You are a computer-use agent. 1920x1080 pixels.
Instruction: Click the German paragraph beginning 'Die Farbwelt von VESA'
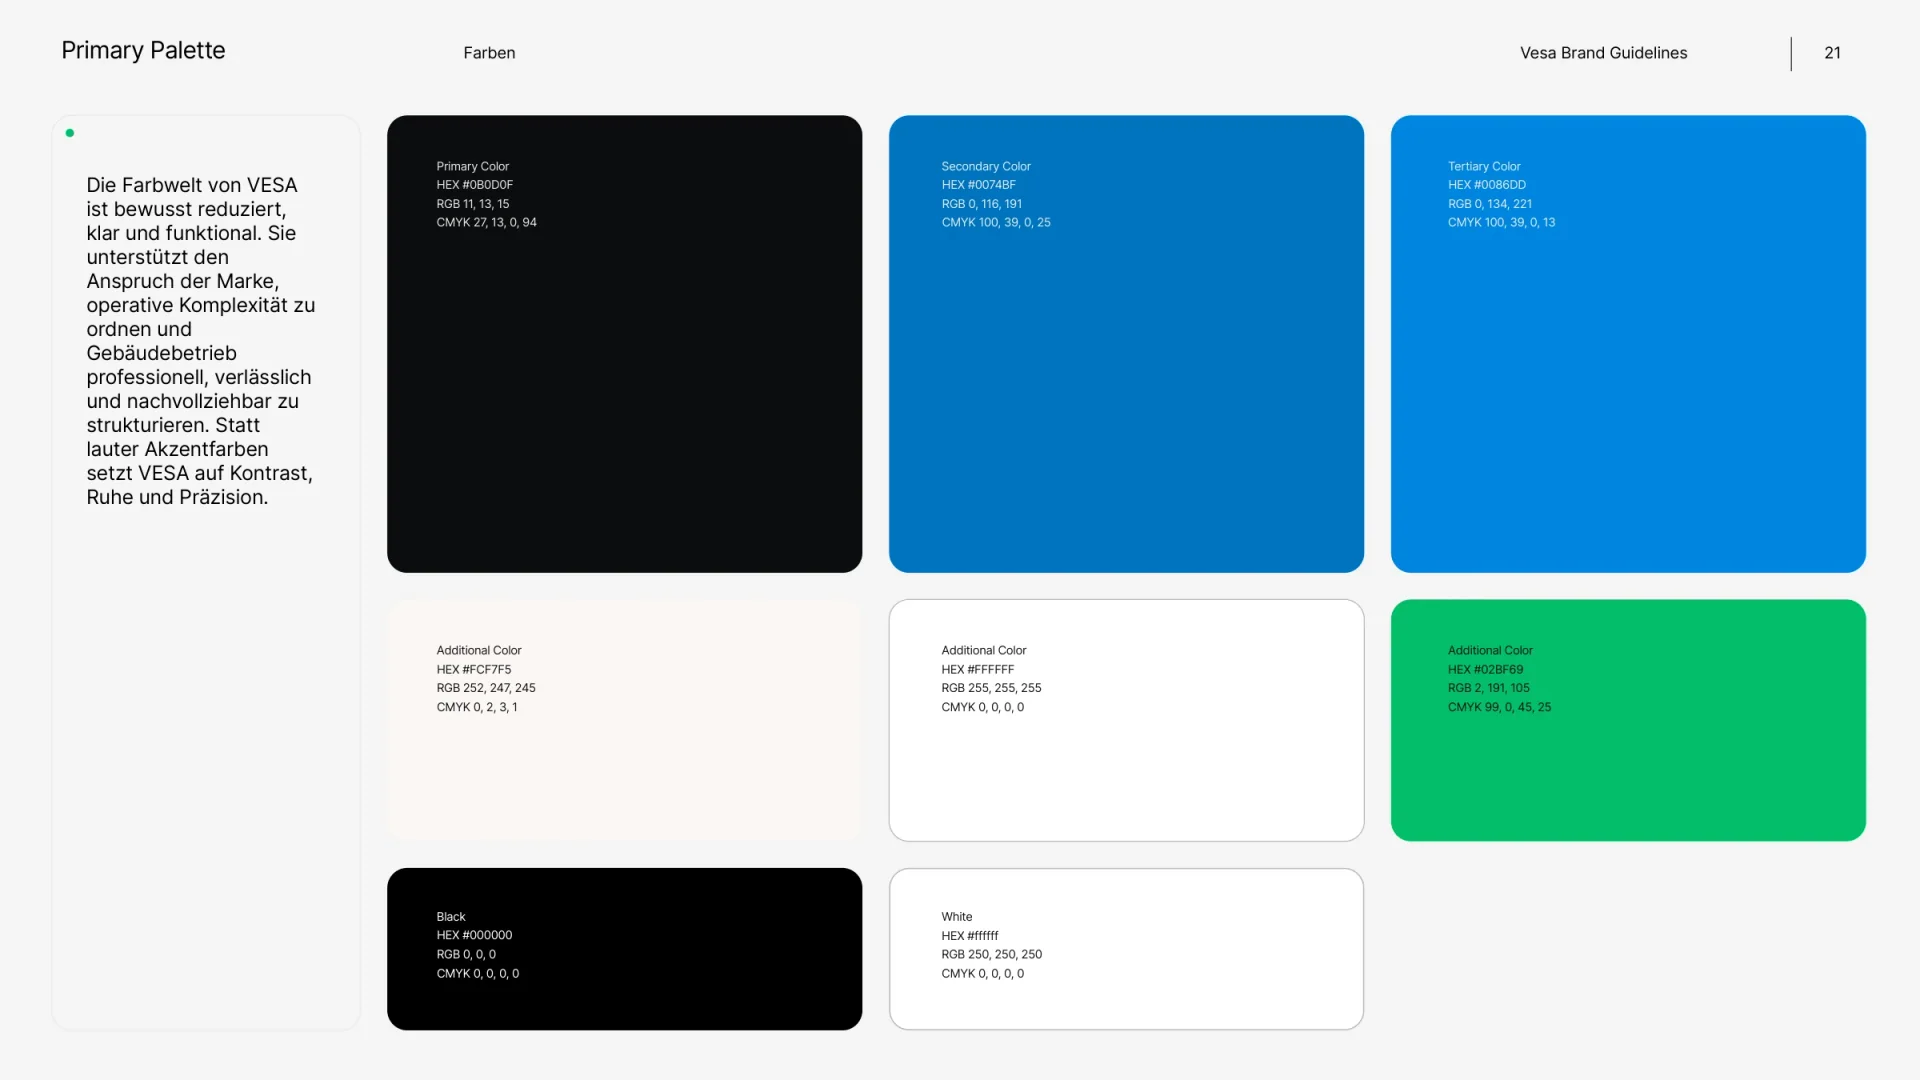200,341
